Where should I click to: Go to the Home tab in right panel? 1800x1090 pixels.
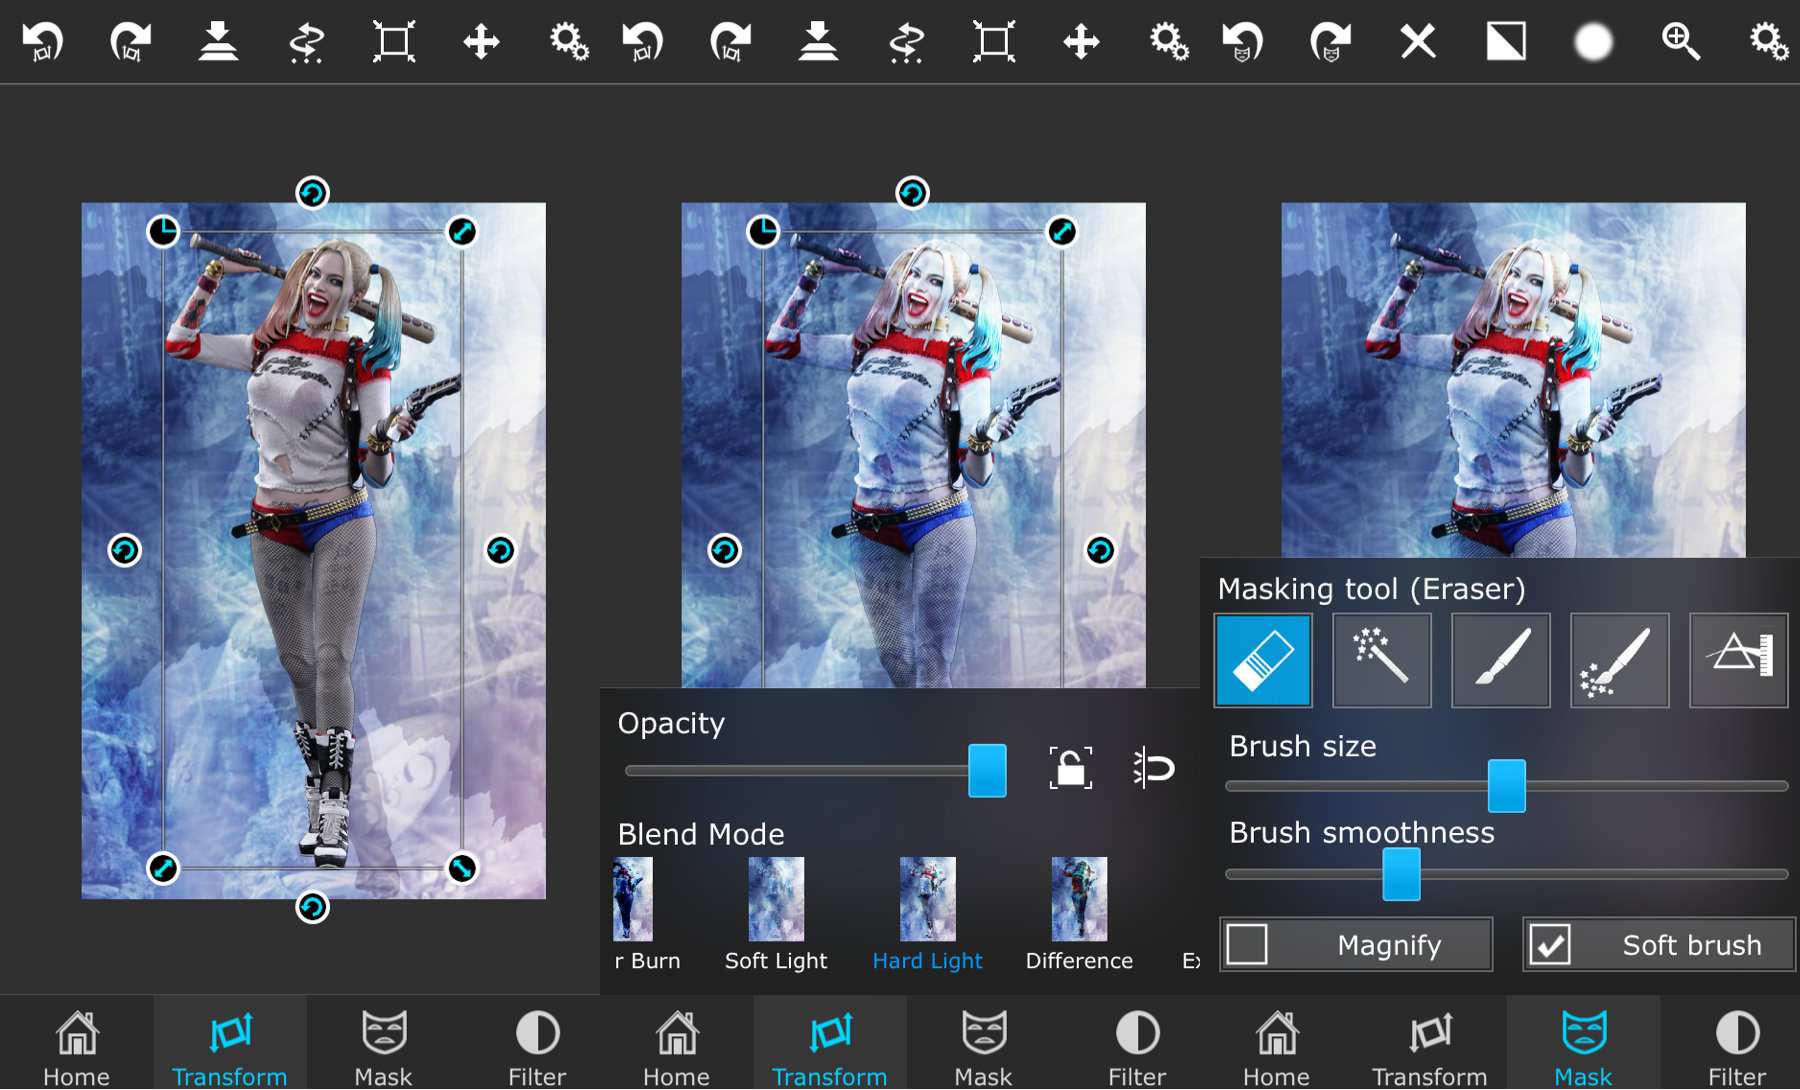[1277, 1046]
